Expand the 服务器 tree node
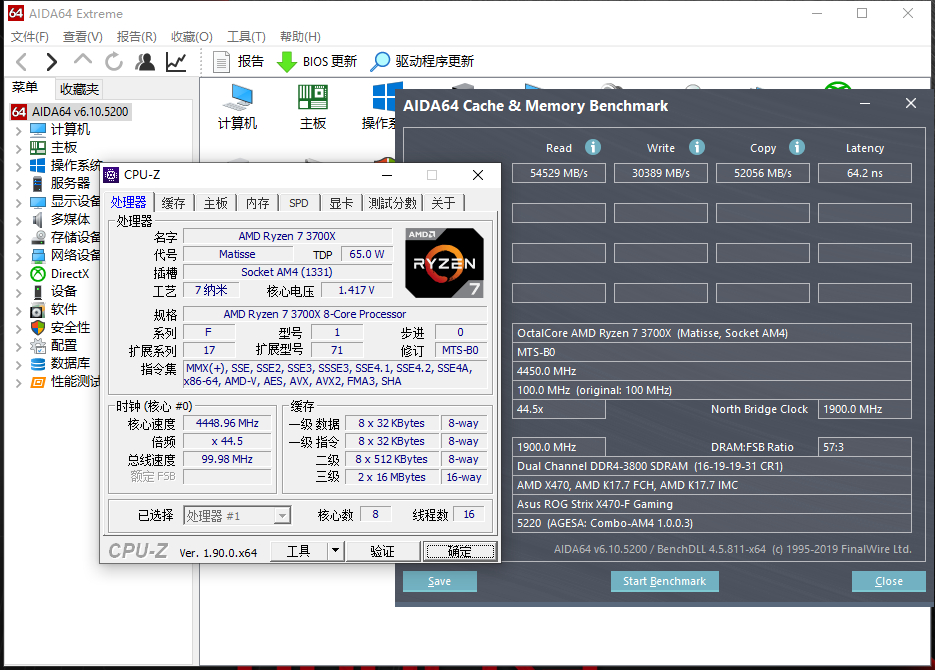Viewport: 935px width, 670px height. (x=18, y=184)
